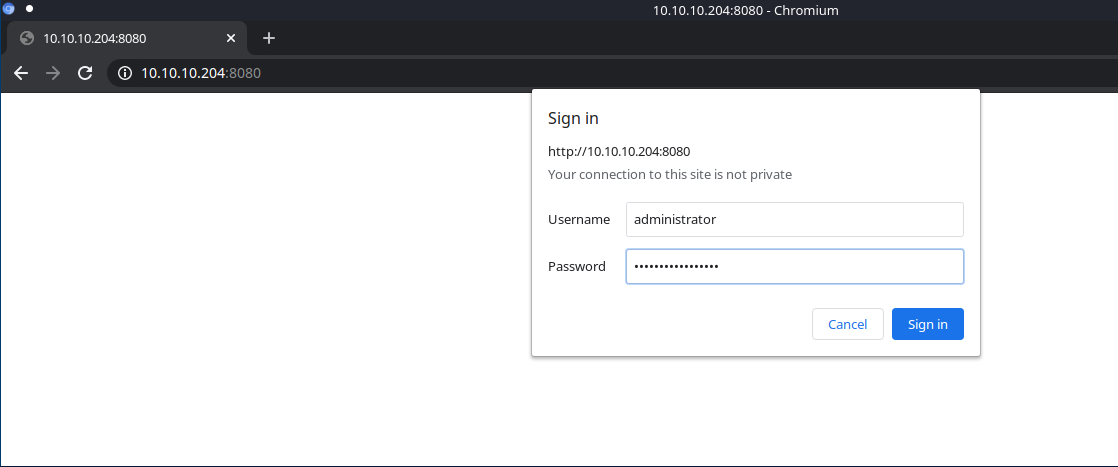Click the Username input field
The height and width of the screenshot is (467, 1118).
(794, 220)
